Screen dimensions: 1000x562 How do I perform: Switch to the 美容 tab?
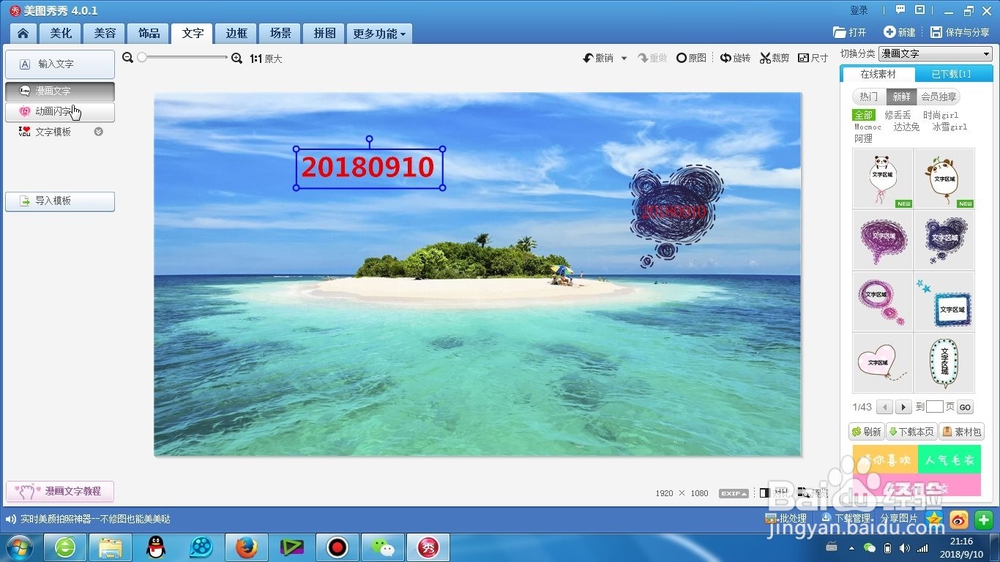[x=105, y=33]
